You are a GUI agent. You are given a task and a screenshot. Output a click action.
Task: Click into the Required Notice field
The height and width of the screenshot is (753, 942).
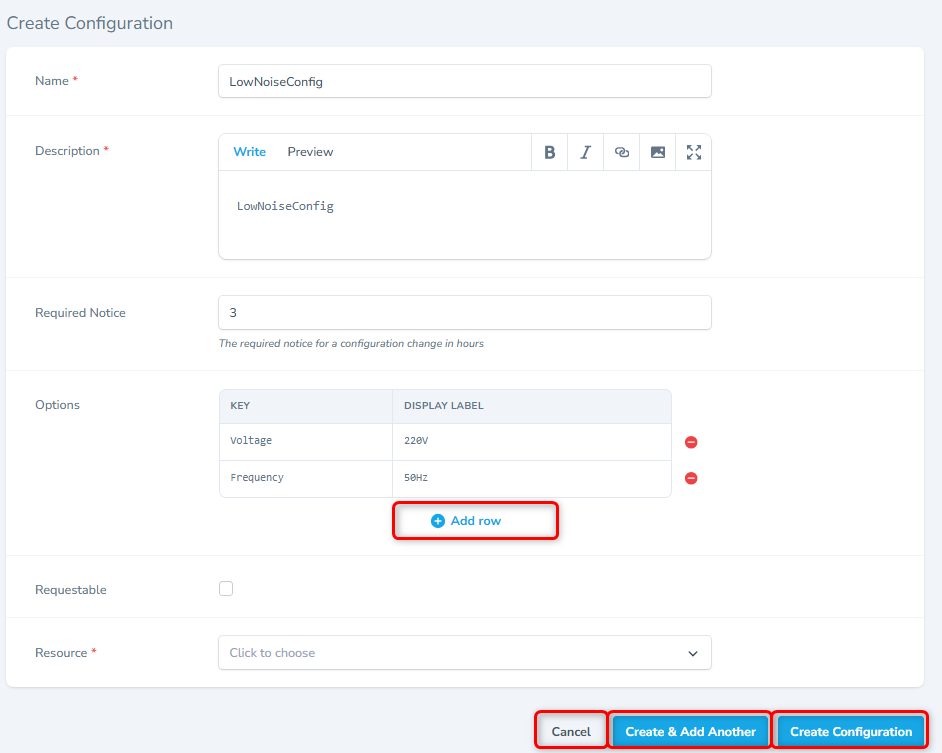point(464,313)
